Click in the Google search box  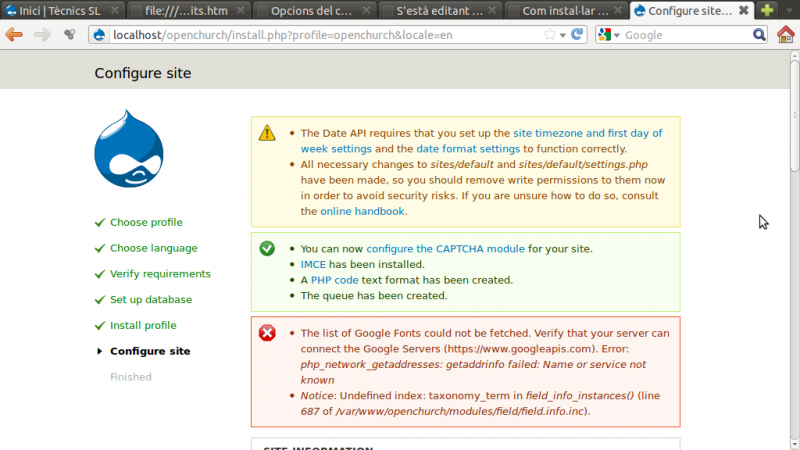pos(690,34)
